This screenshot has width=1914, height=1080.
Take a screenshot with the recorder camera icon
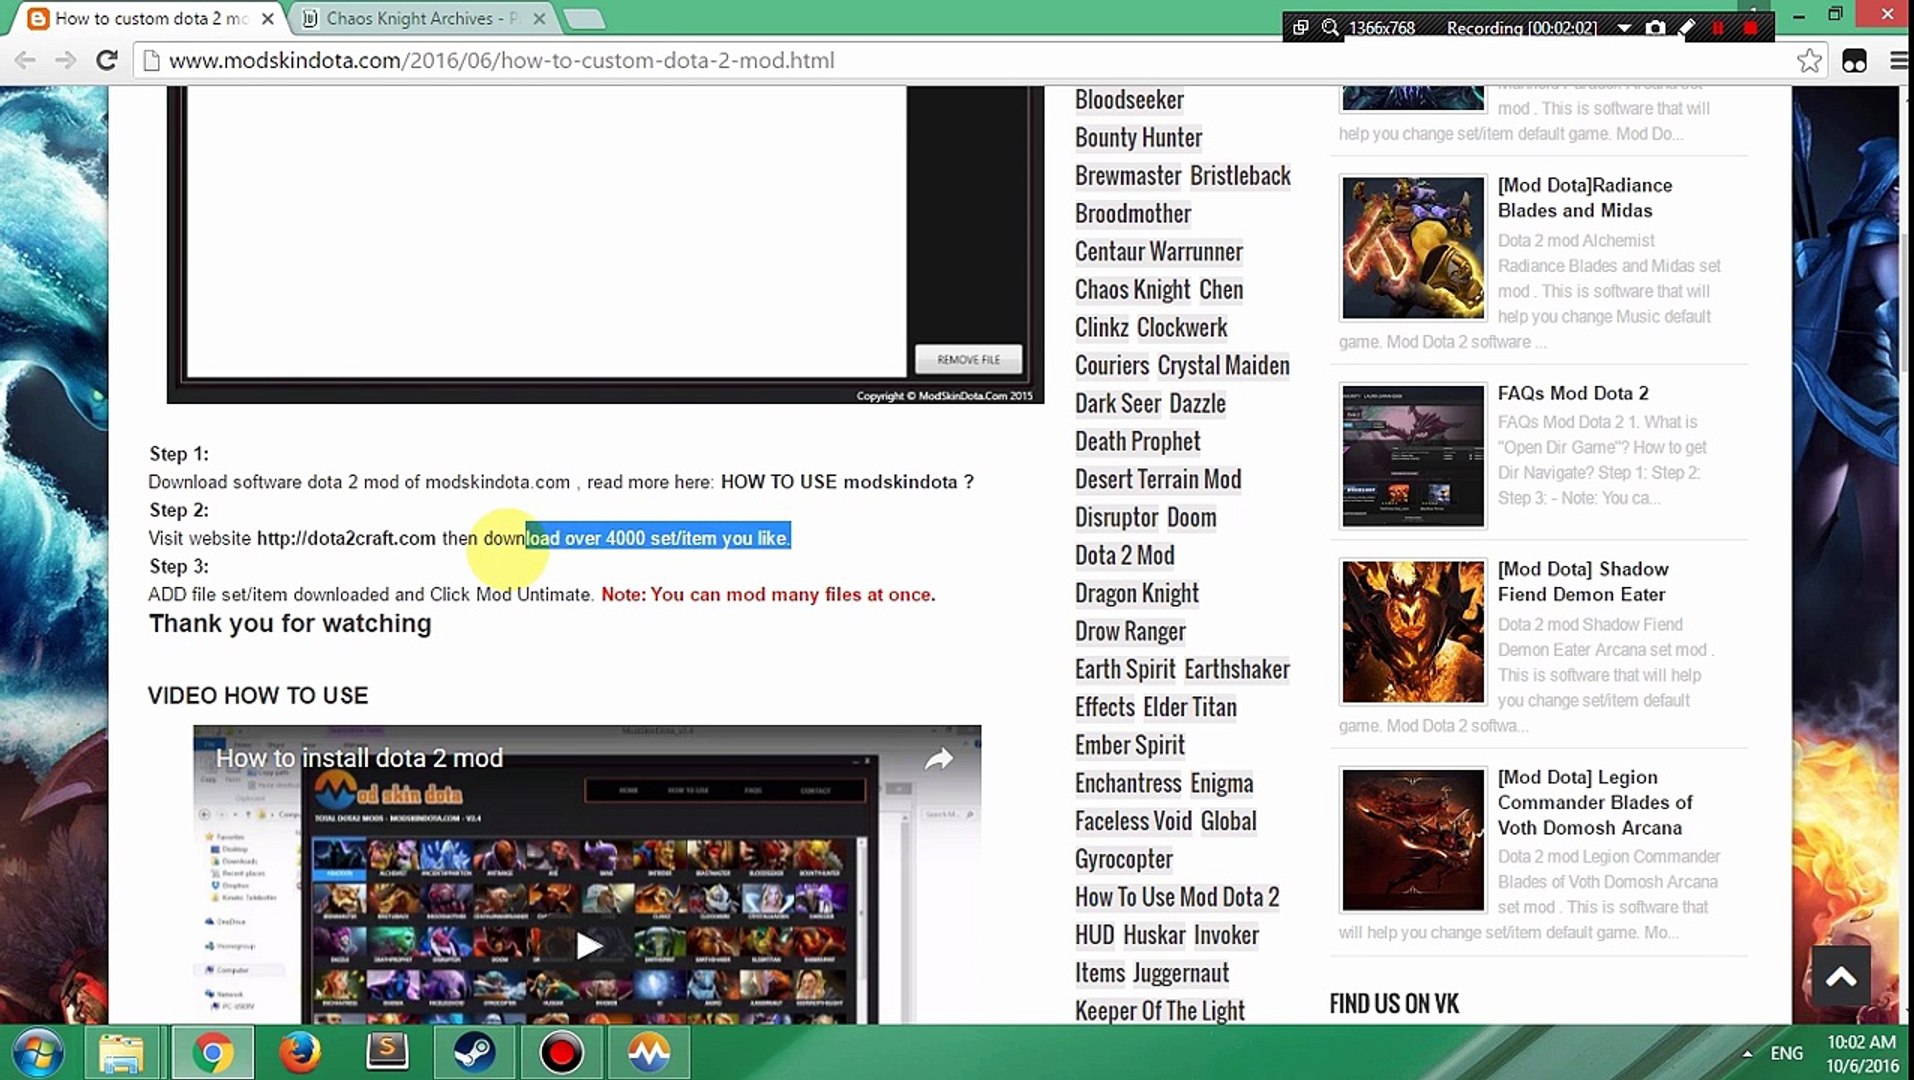tap(1656, 28)
